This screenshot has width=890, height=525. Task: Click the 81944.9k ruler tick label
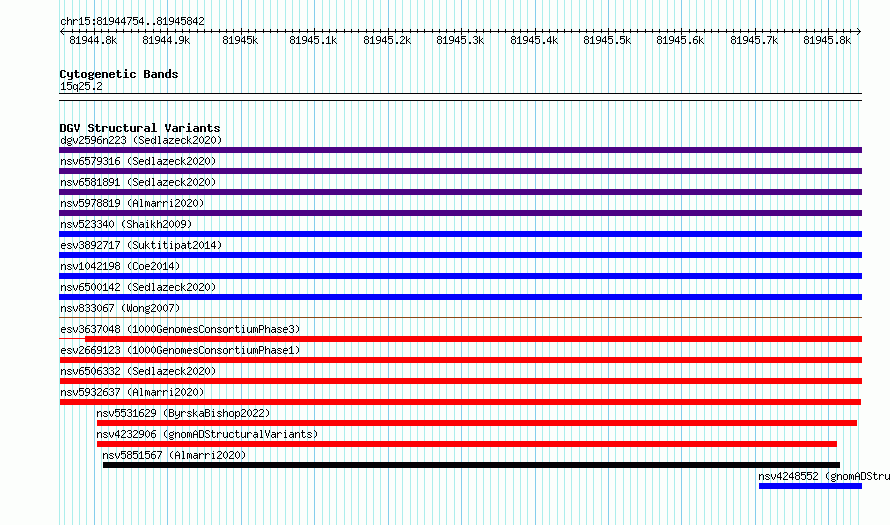tap(166, 40)
